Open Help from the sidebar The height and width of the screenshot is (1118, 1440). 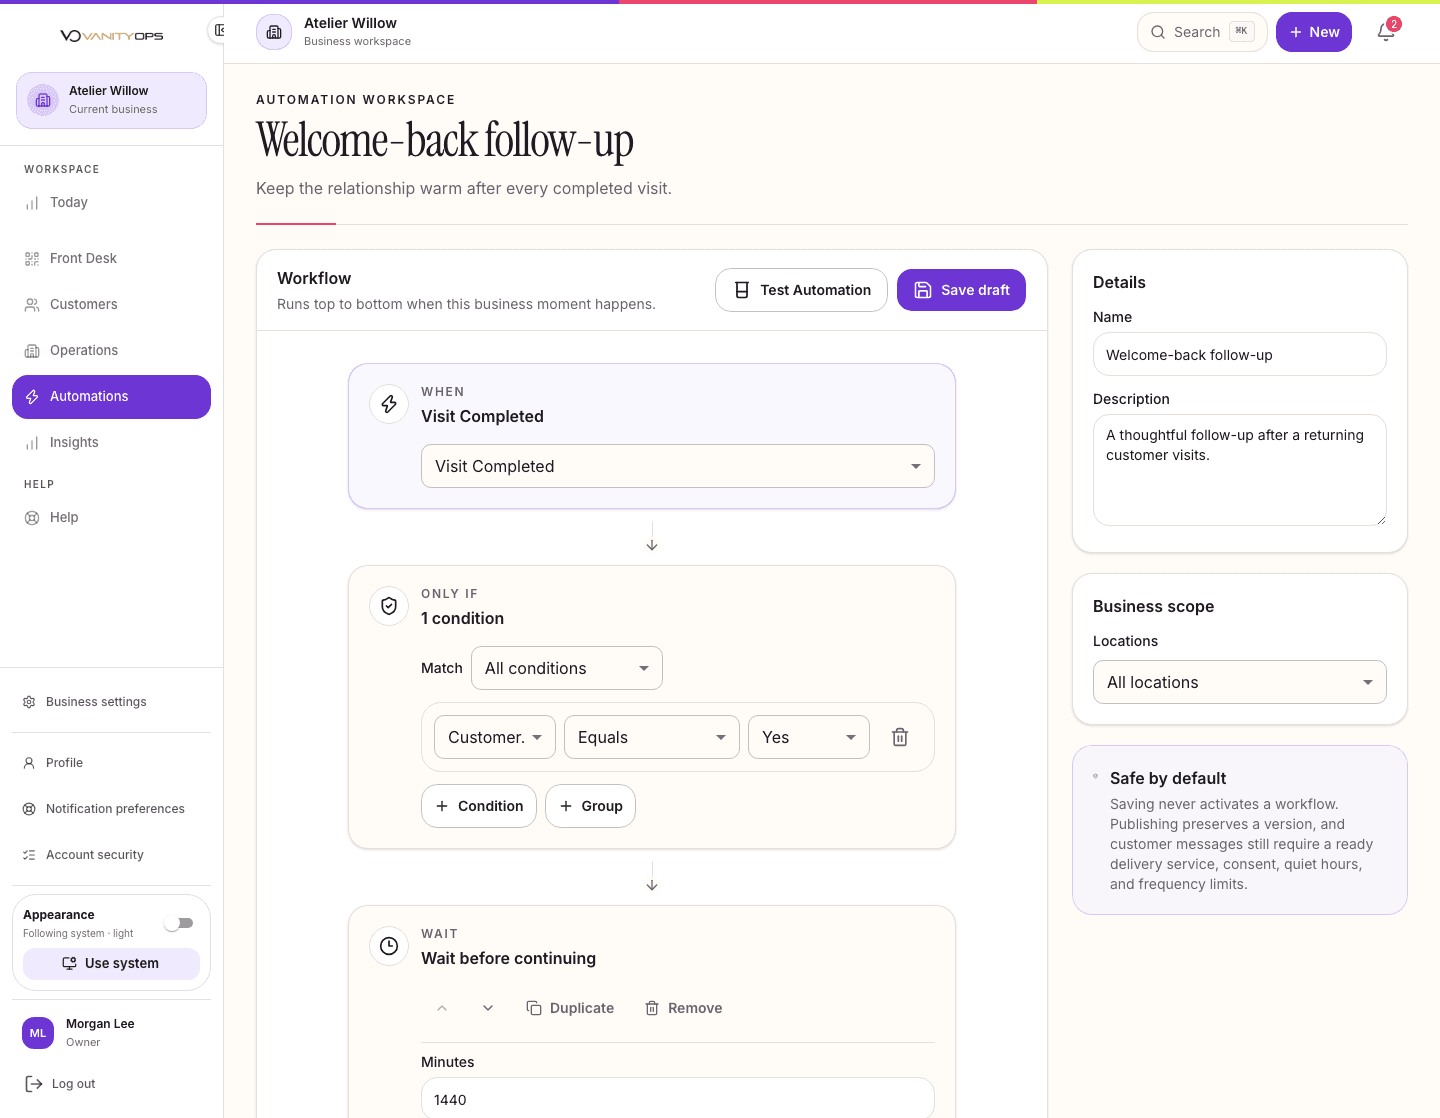(111, 517)
